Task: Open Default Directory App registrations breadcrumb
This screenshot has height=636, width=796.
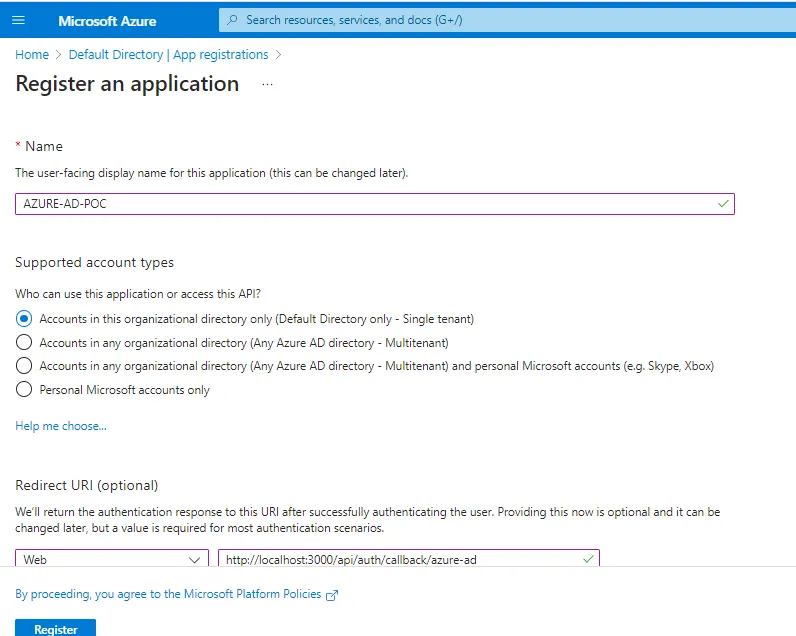Action: point(169,54)
